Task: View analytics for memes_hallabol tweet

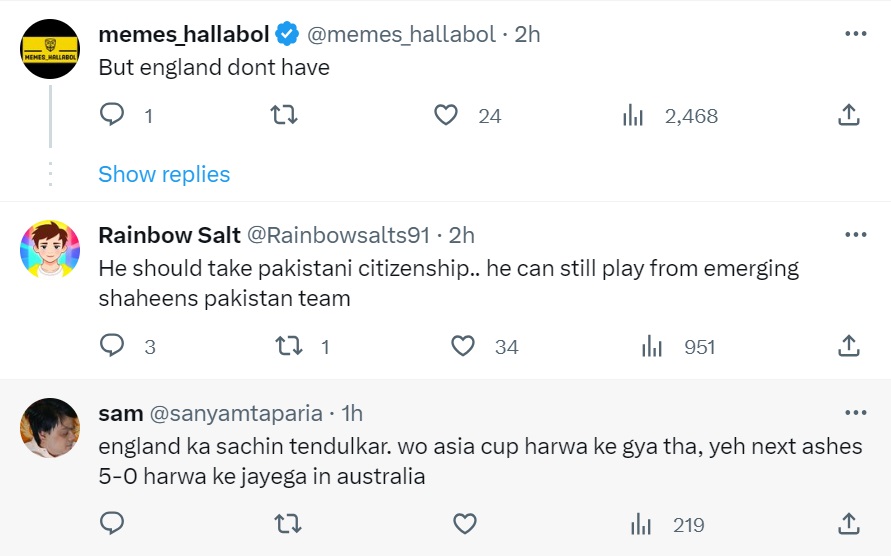Action: 633,116
